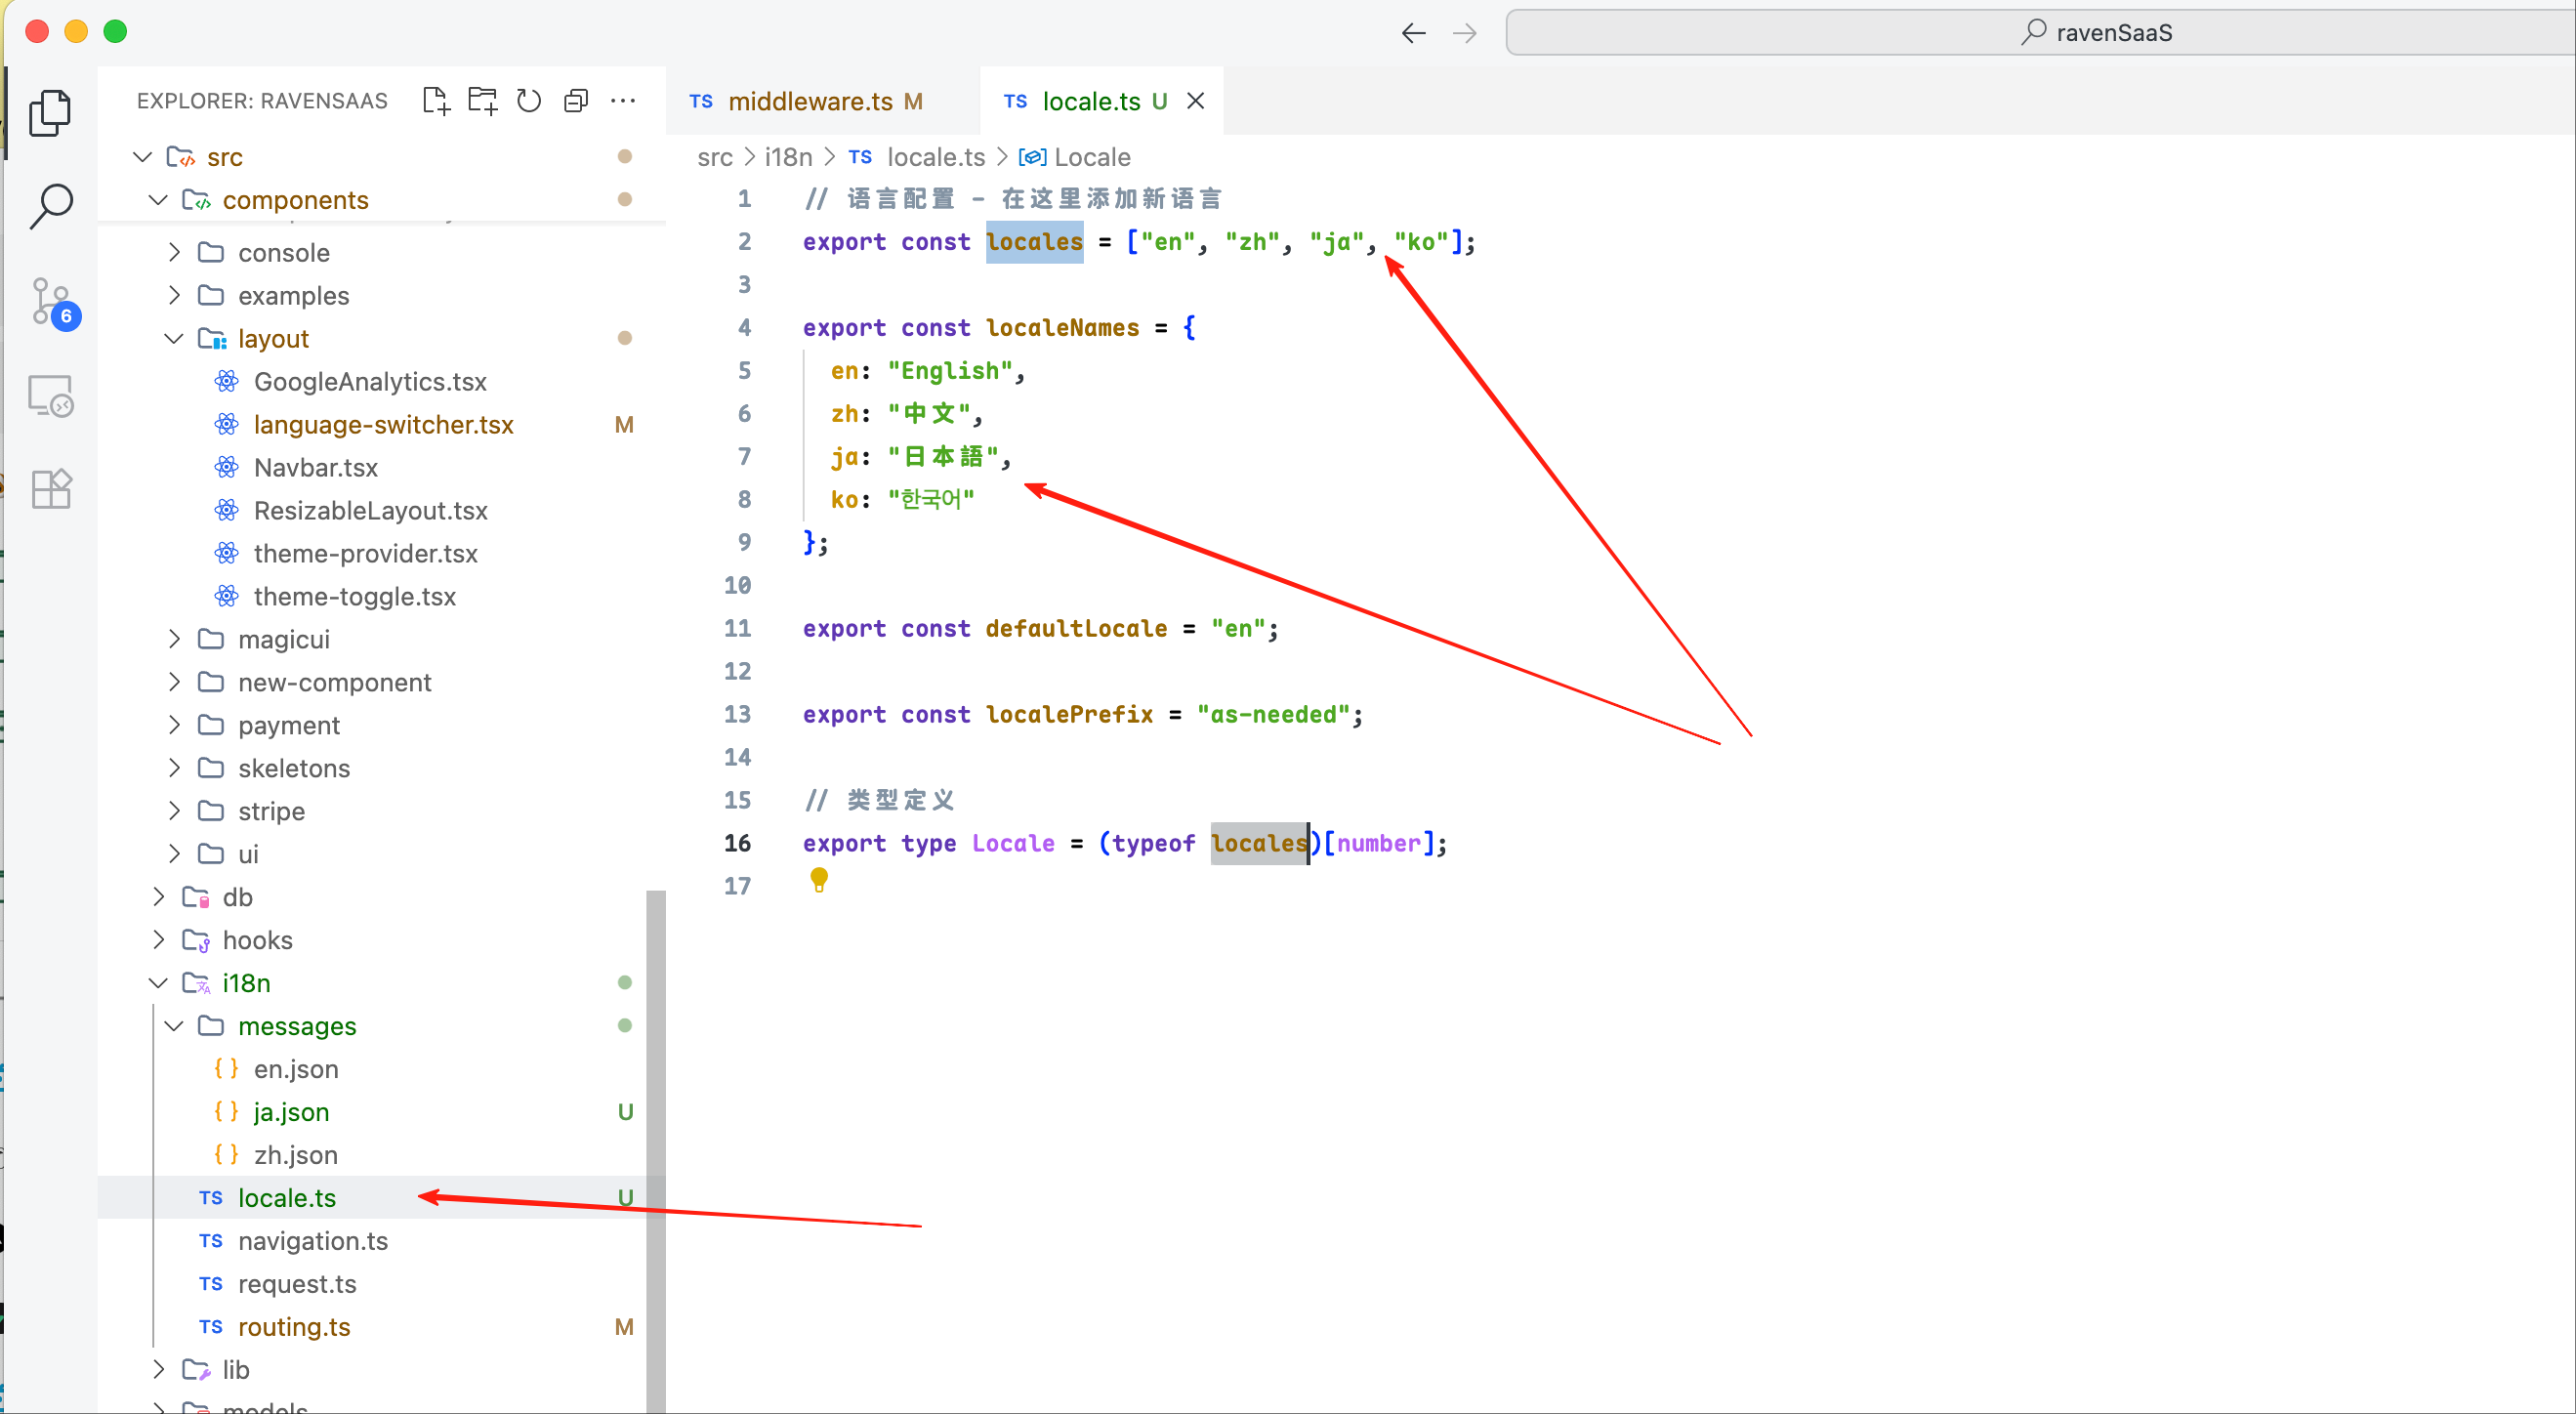Click src in the breadcrumb
The height and width of the screenshot is (1414, 2576).
(x=715, y=157)
